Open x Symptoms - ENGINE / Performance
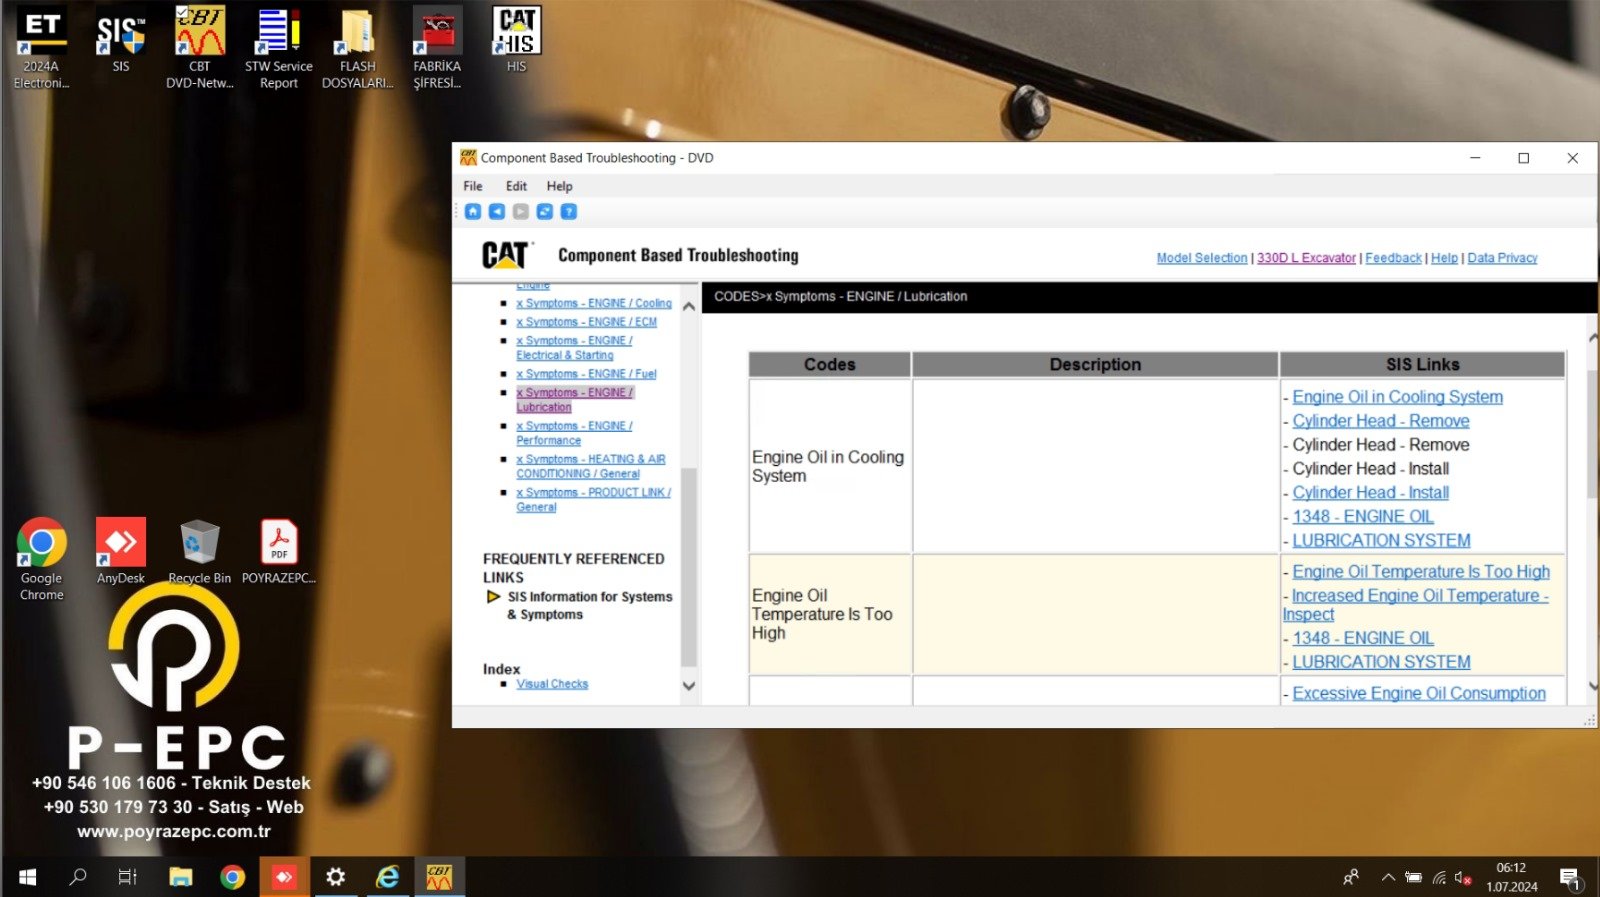Viewport: 1600px width, 897px height. [x=574, y=433]
